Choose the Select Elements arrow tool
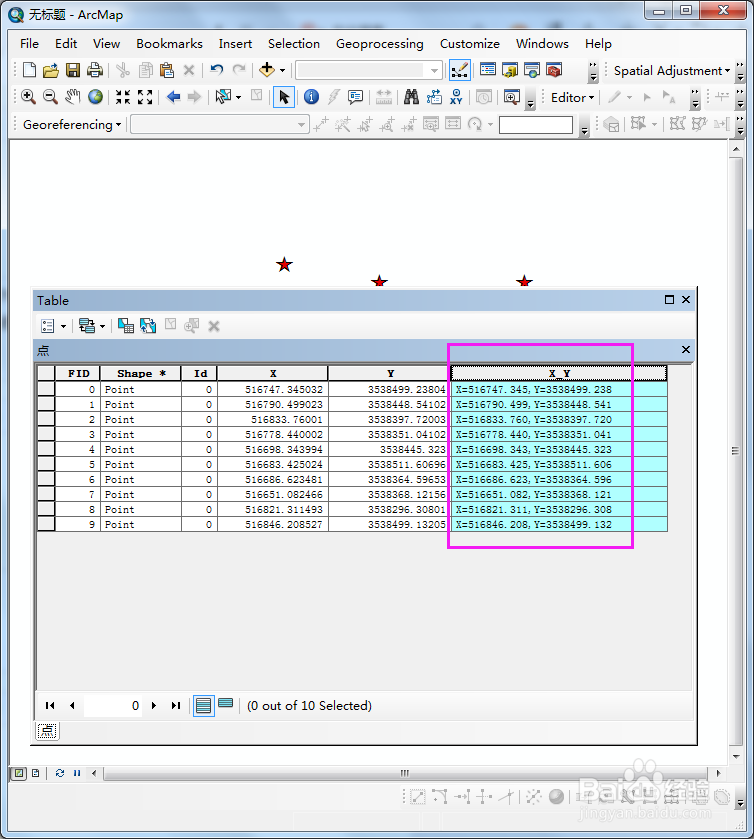The width and height of the screenshot is (754, 839). (284, 97)
